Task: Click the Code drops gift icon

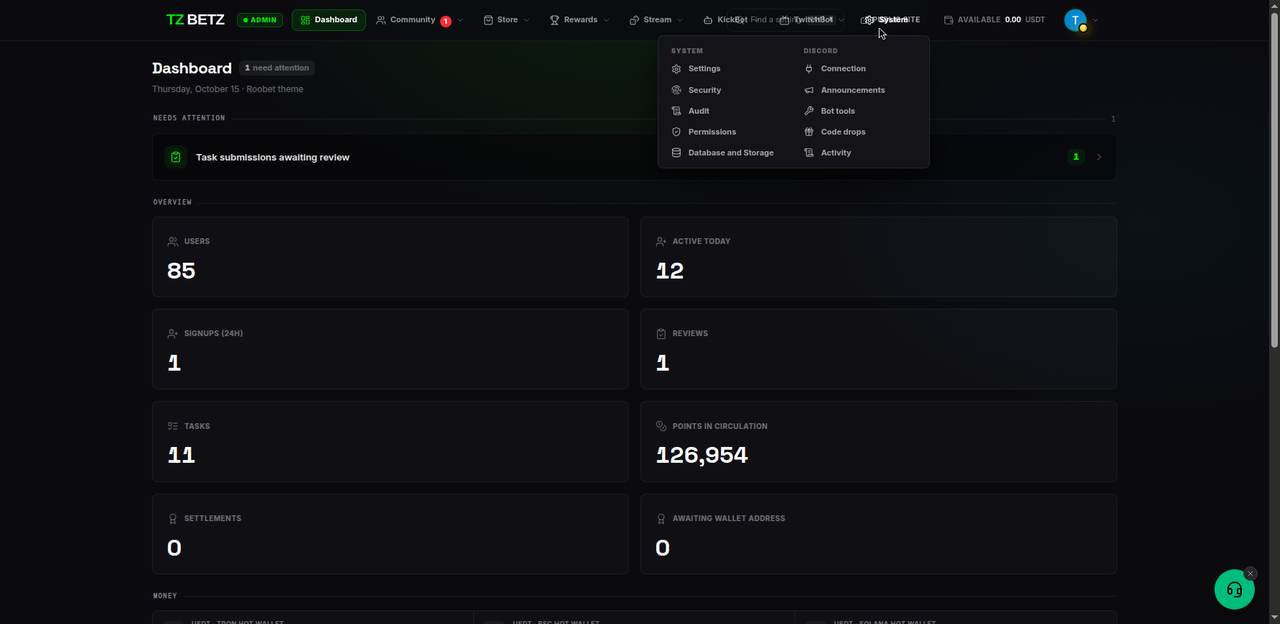Action: tap(809, 132)
